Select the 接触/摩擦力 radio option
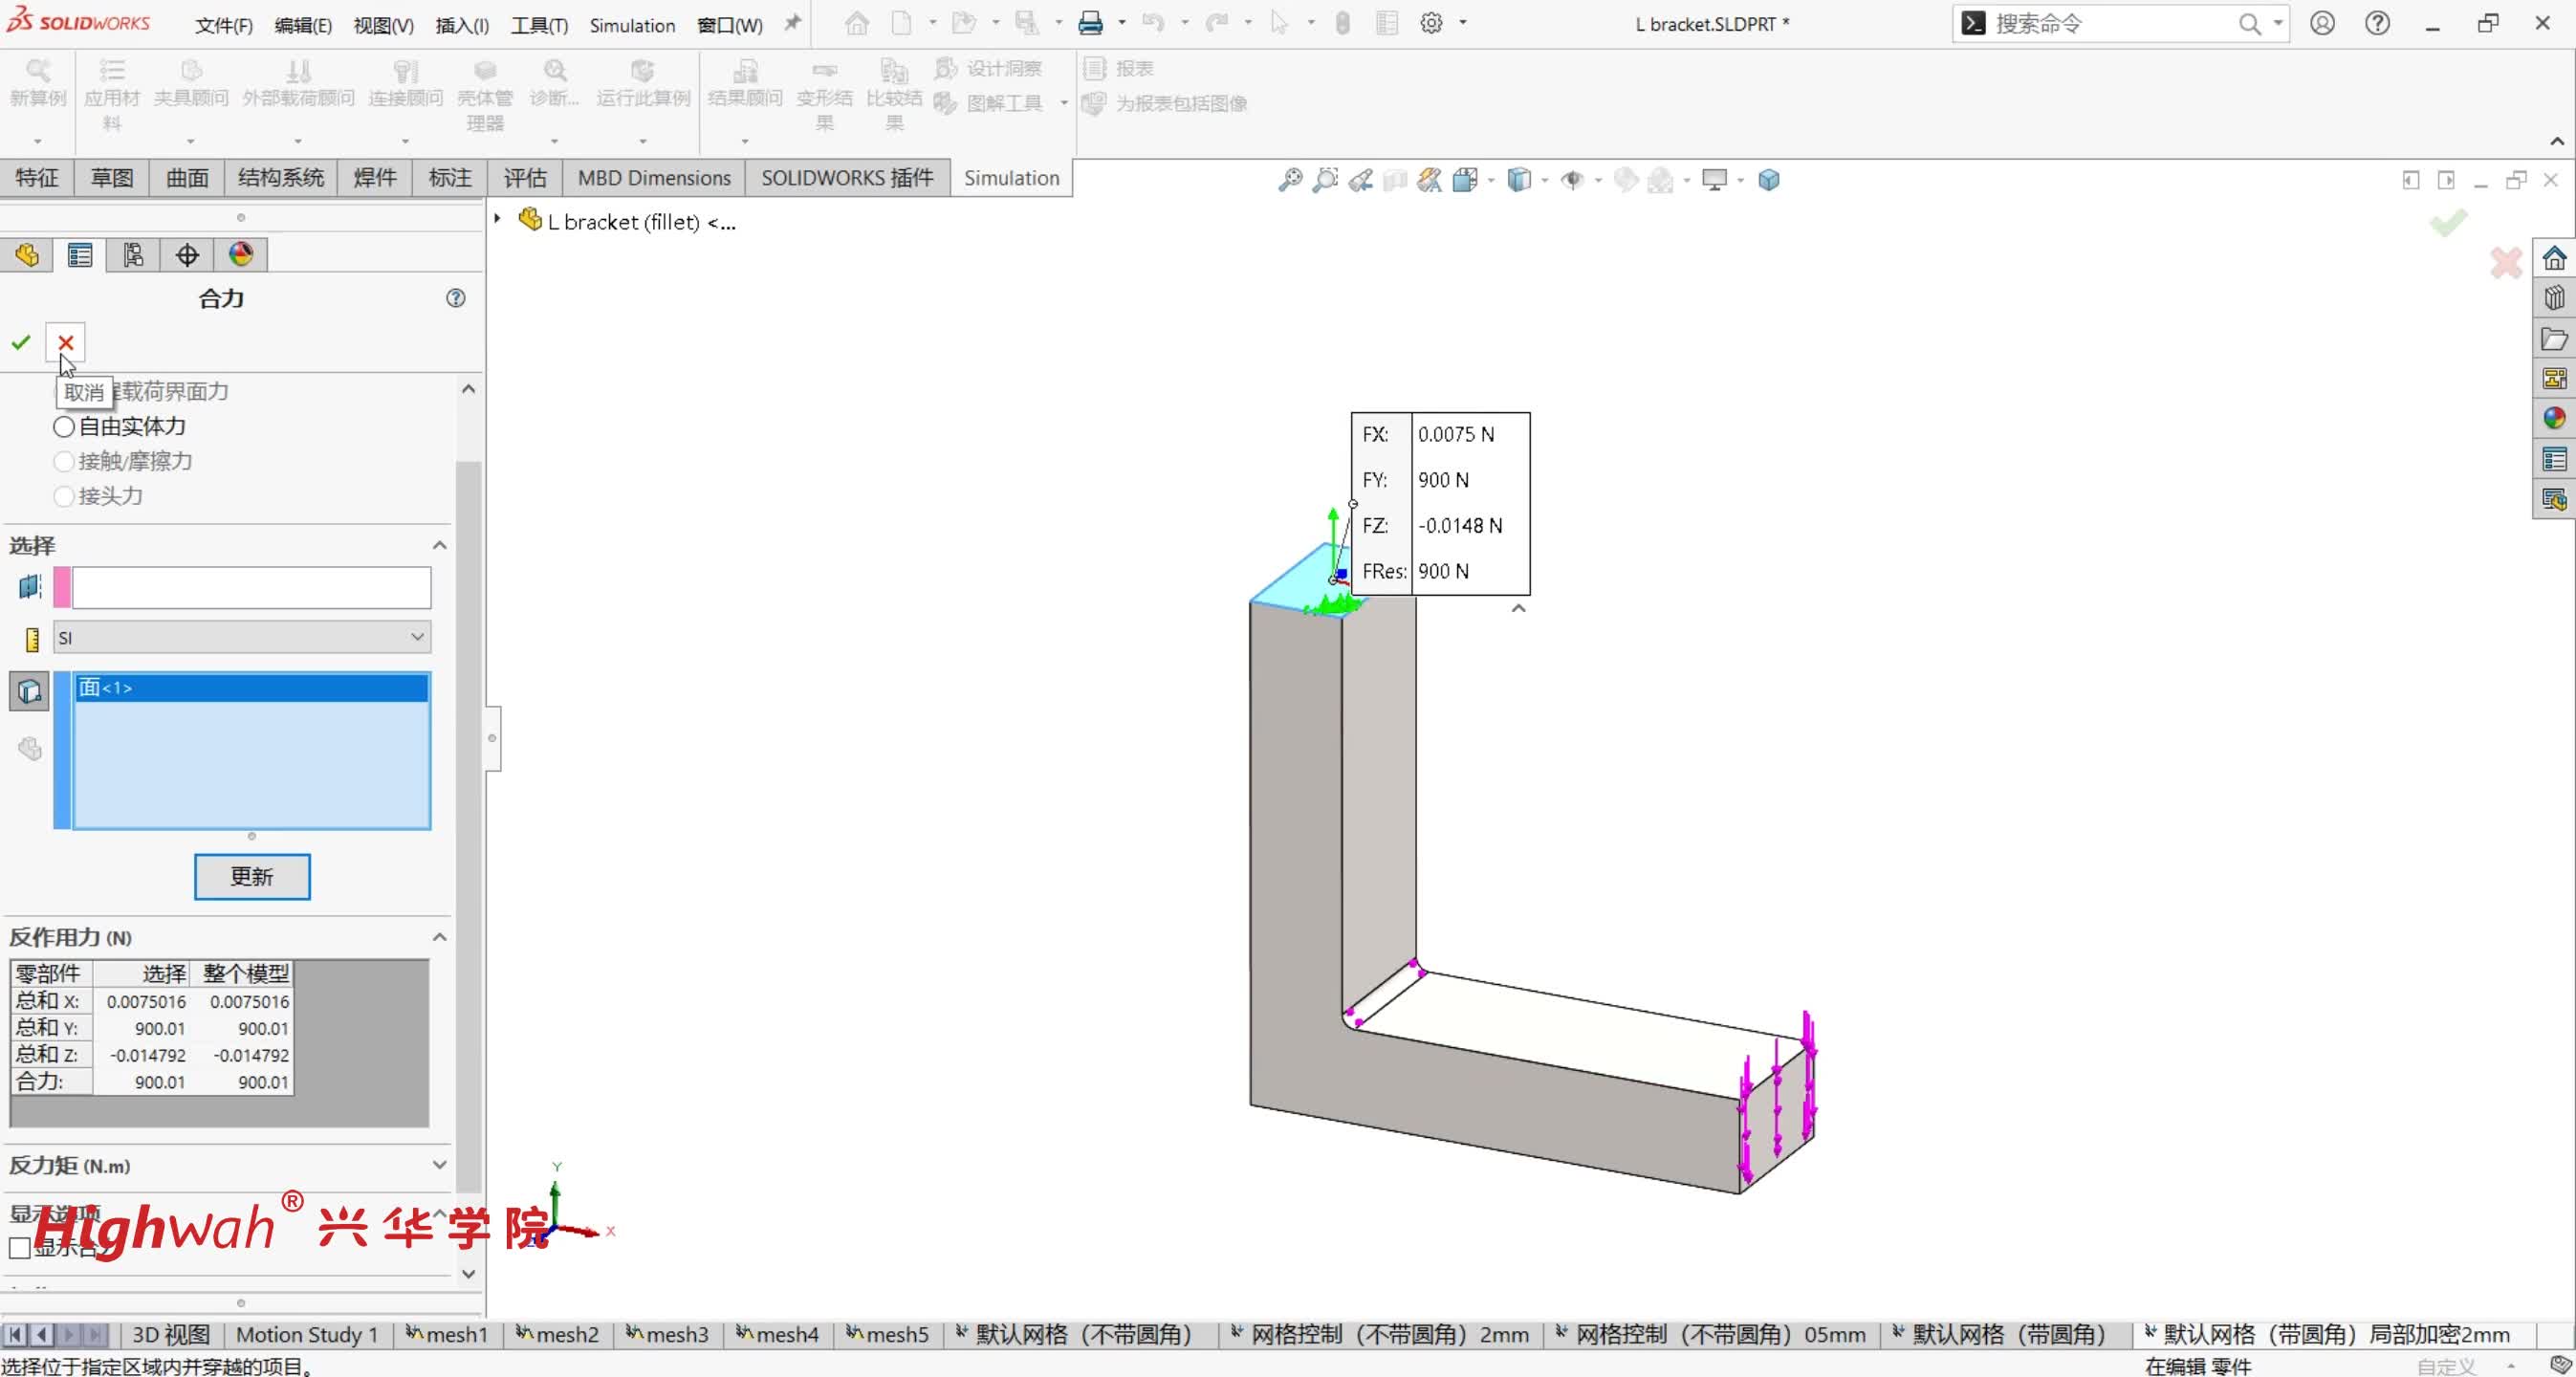 [64, 462]
